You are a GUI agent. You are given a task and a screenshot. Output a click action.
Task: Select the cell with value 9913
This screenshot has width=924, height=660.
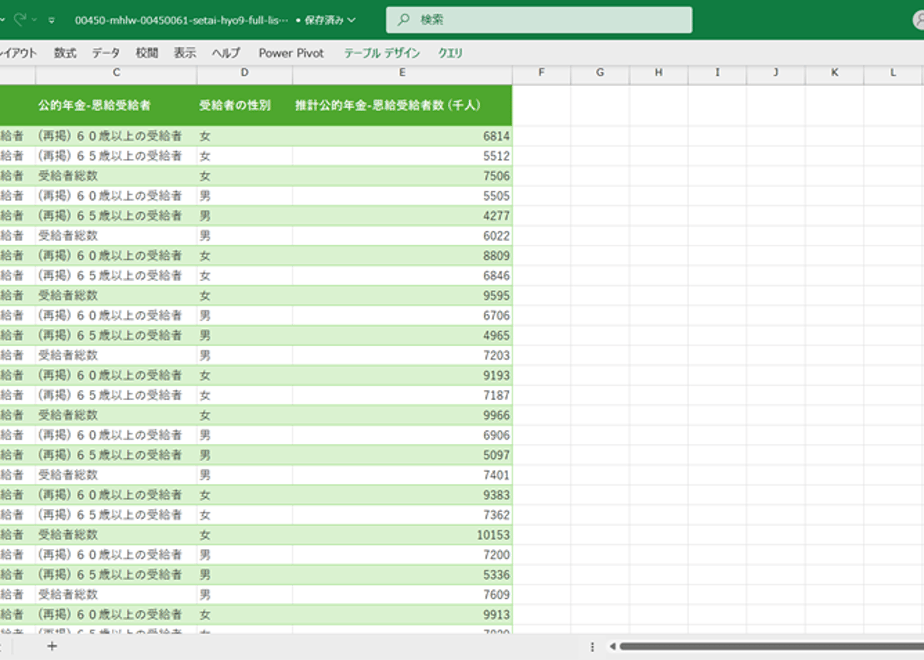tap(402, 615)
